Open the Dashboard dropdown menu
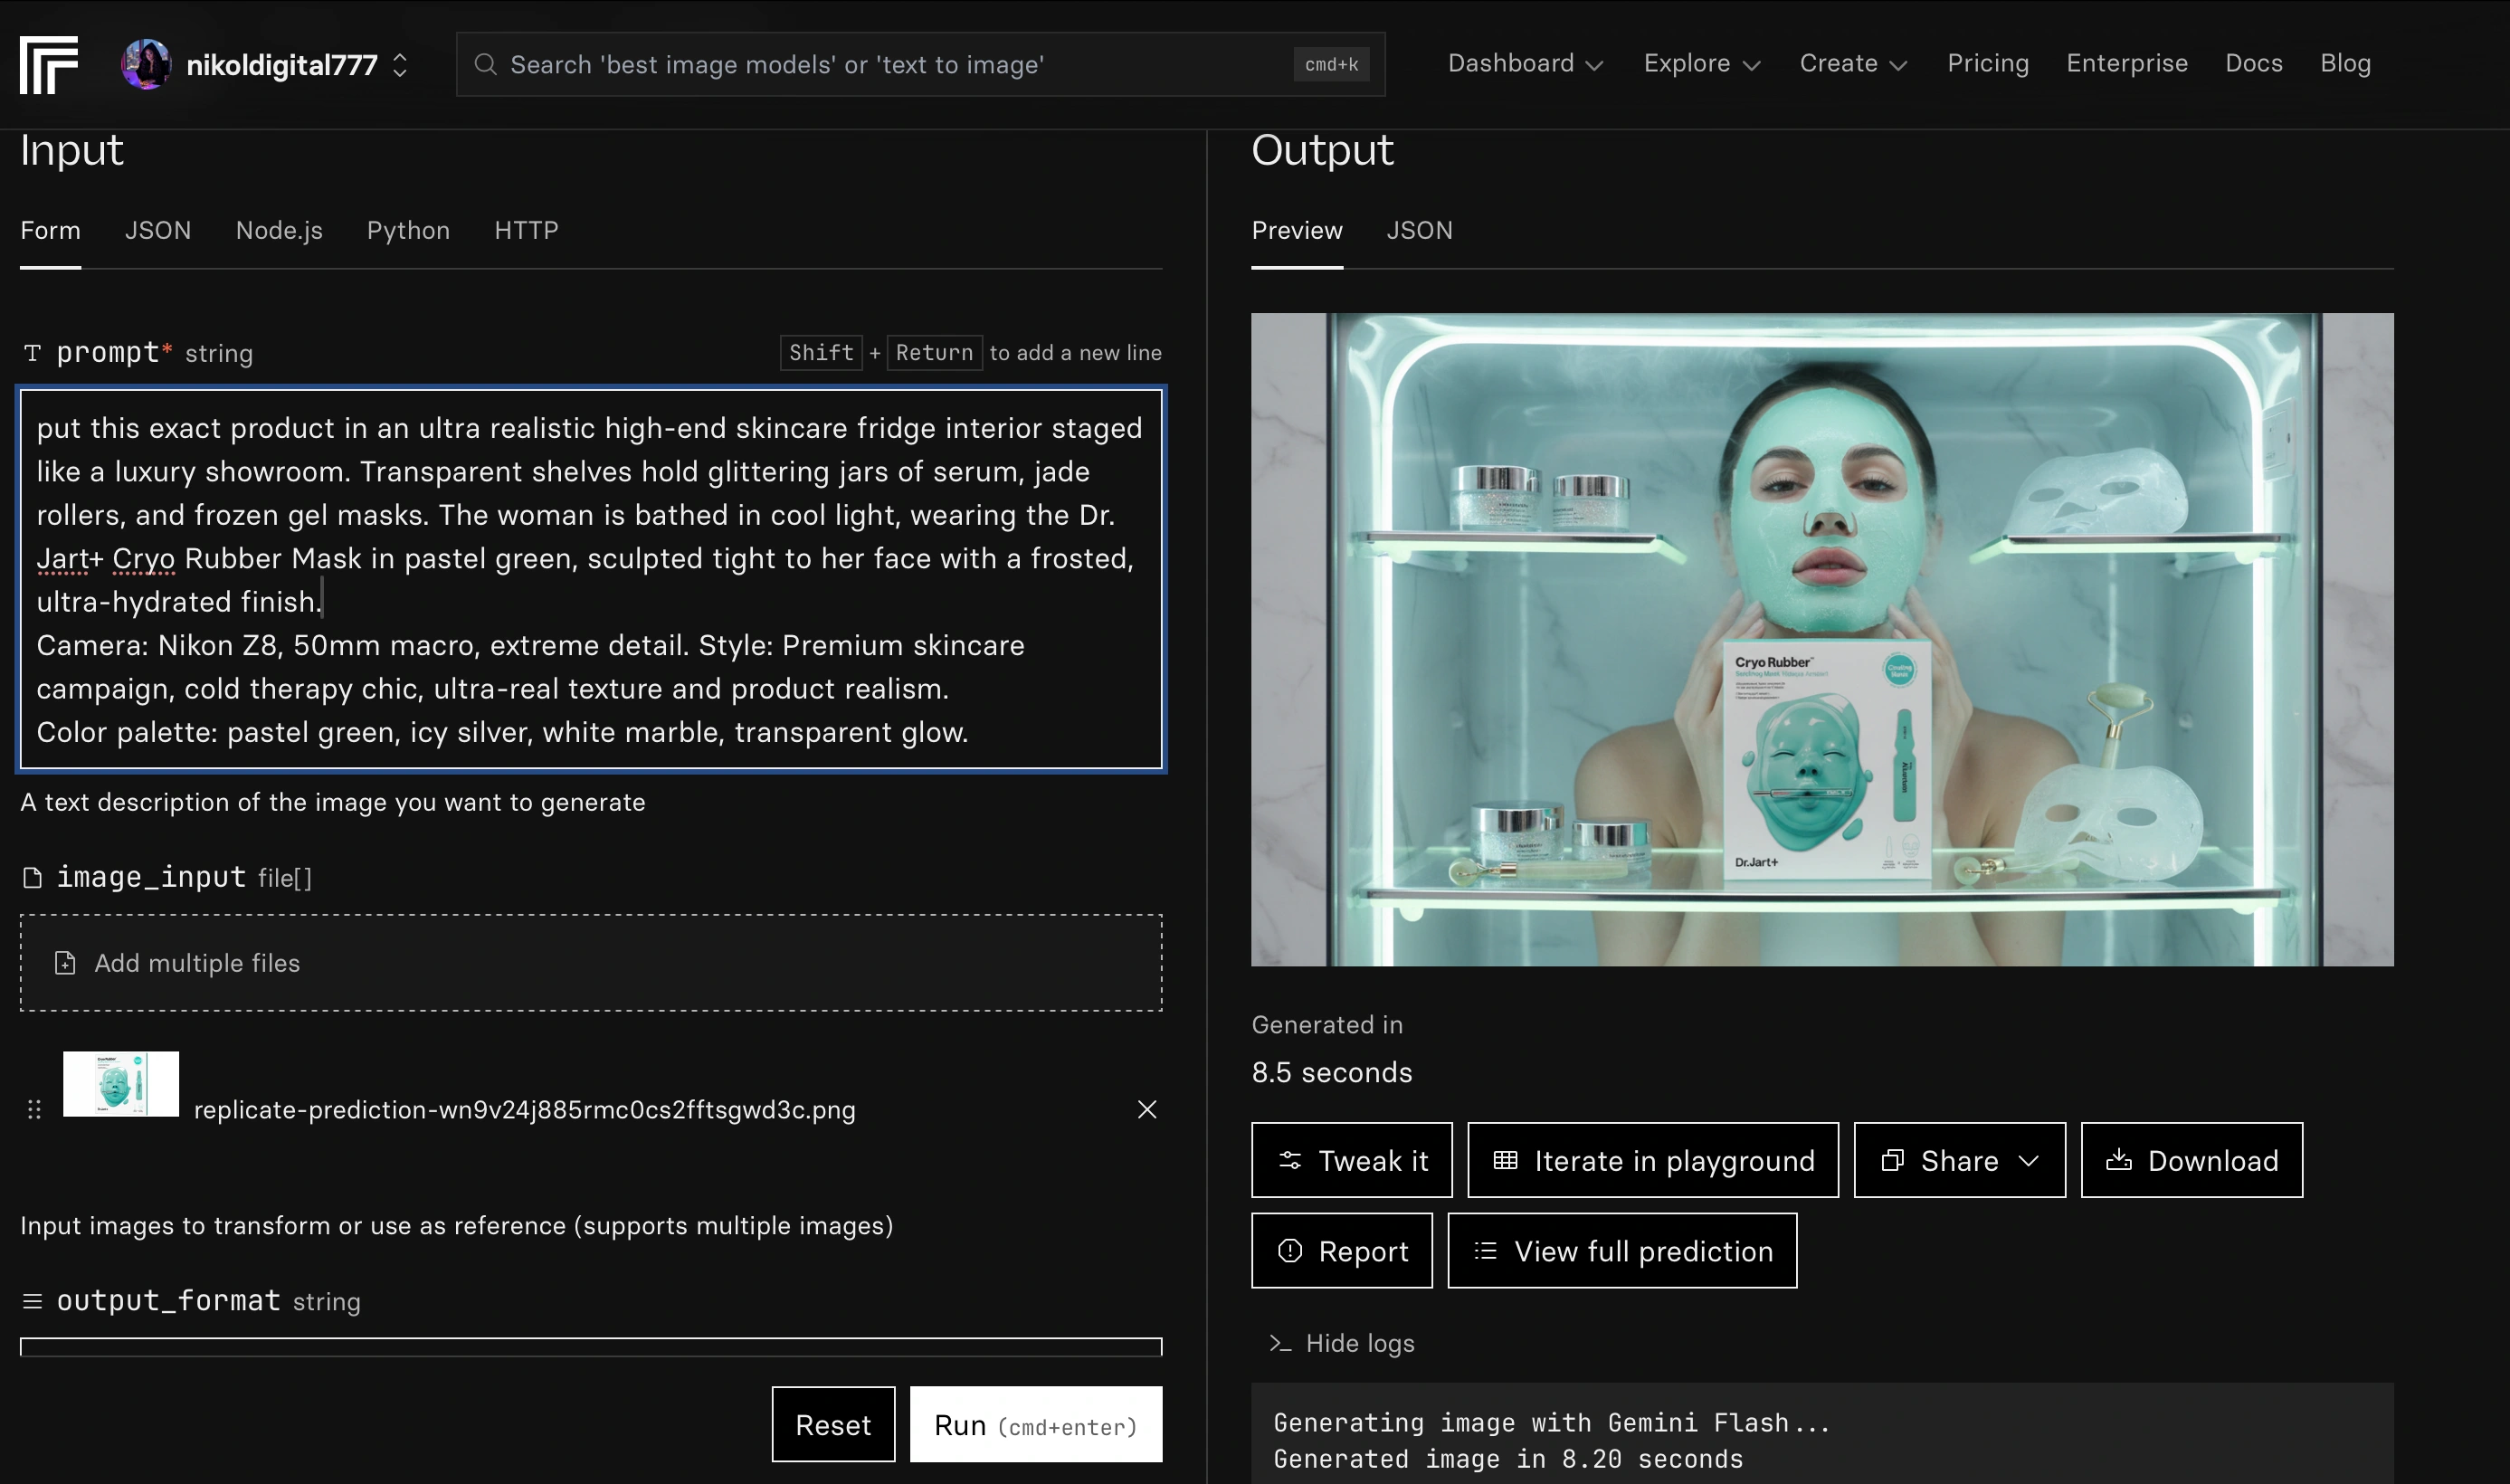The image size is (2510, 1484). 1525,64
